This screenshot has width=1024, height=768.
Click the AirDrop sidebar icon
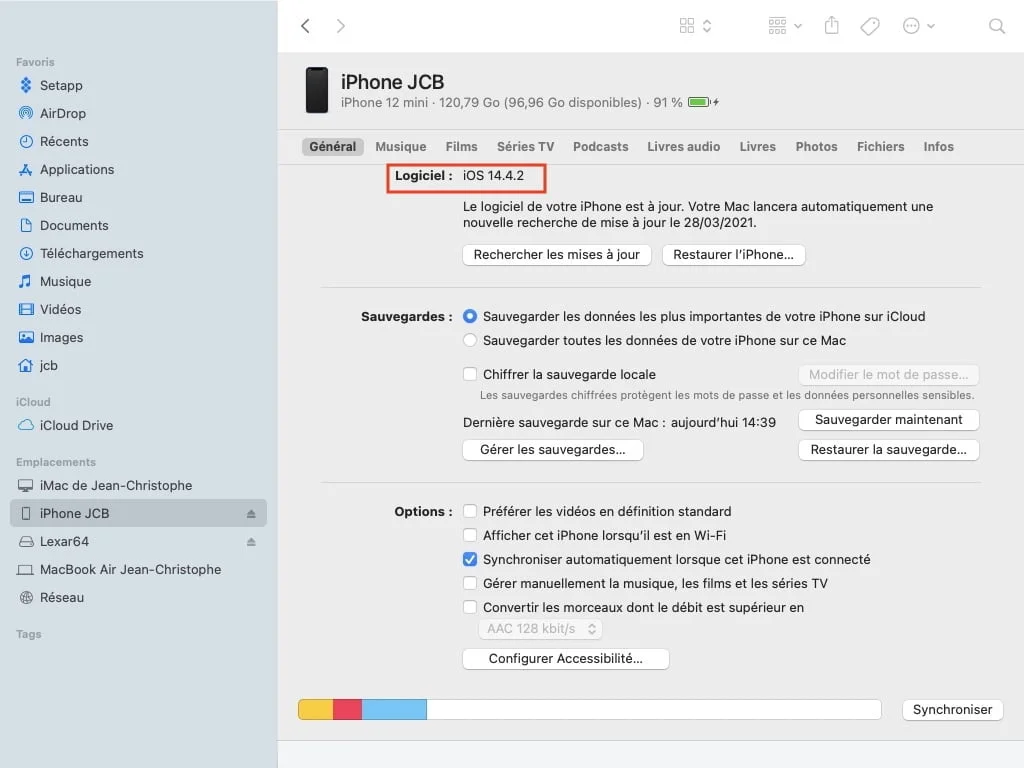click(x=25, y=114)
